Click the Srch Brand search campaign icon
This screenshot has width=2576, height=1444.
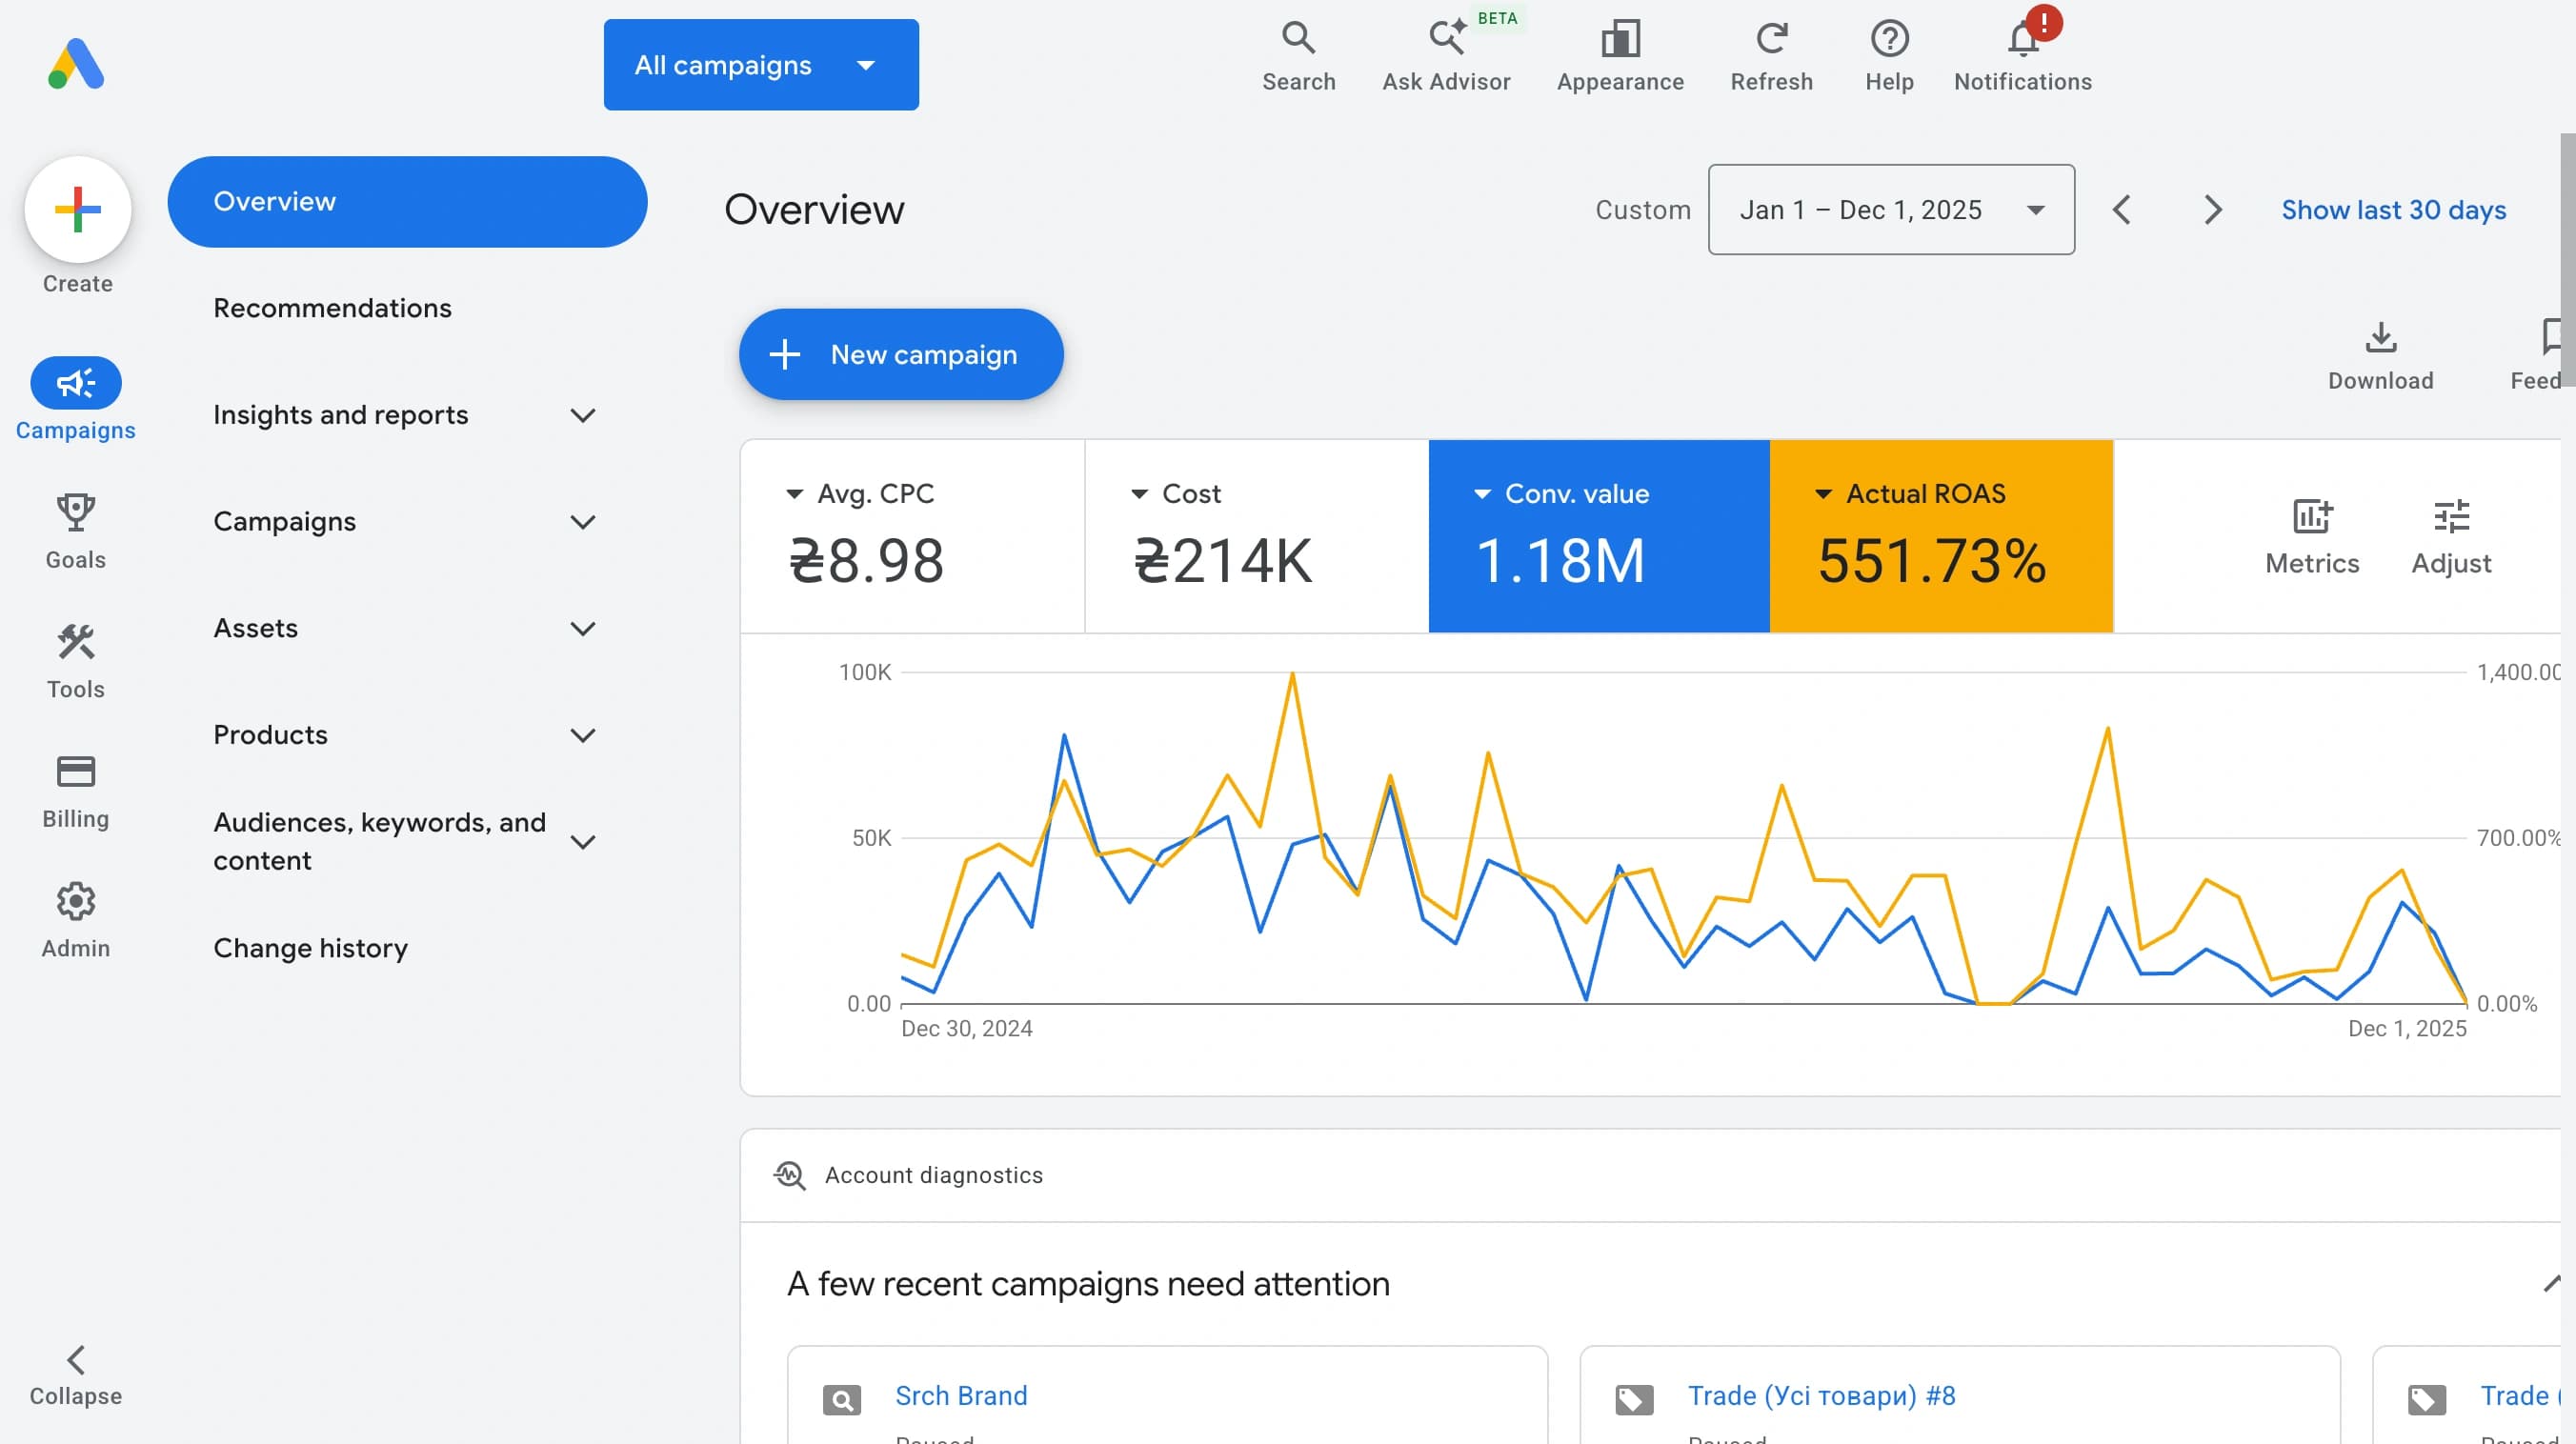coord(841,1400)
